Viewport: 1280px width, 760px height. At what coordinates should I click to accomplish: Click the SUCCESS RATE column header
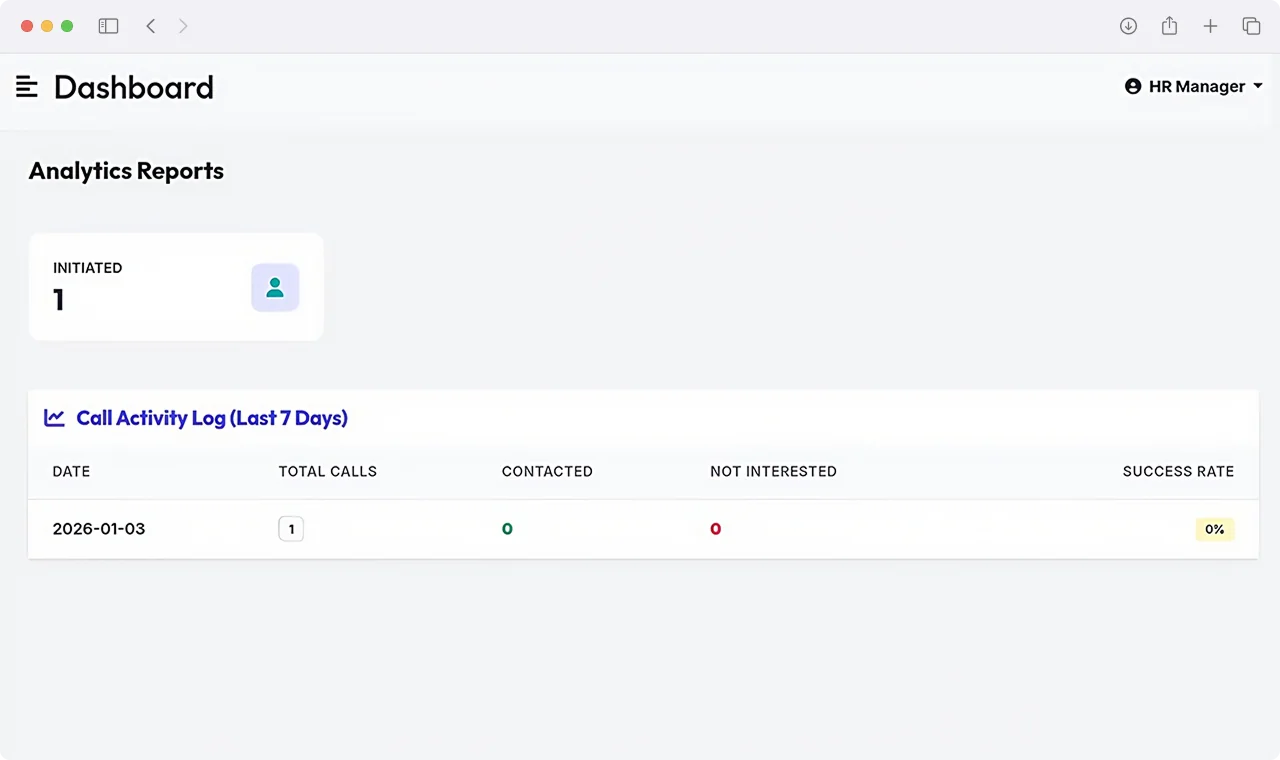click(x=1178, y=471)
